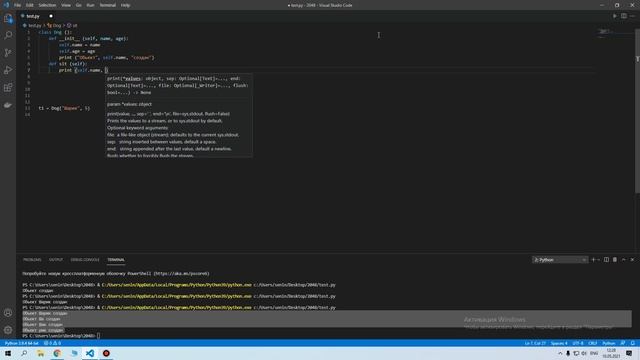Image resolution: width=640 pixels, height=360 pixels.
Task: Click the PowerShell aka.ms link in terminal
Action: [182, 273]
